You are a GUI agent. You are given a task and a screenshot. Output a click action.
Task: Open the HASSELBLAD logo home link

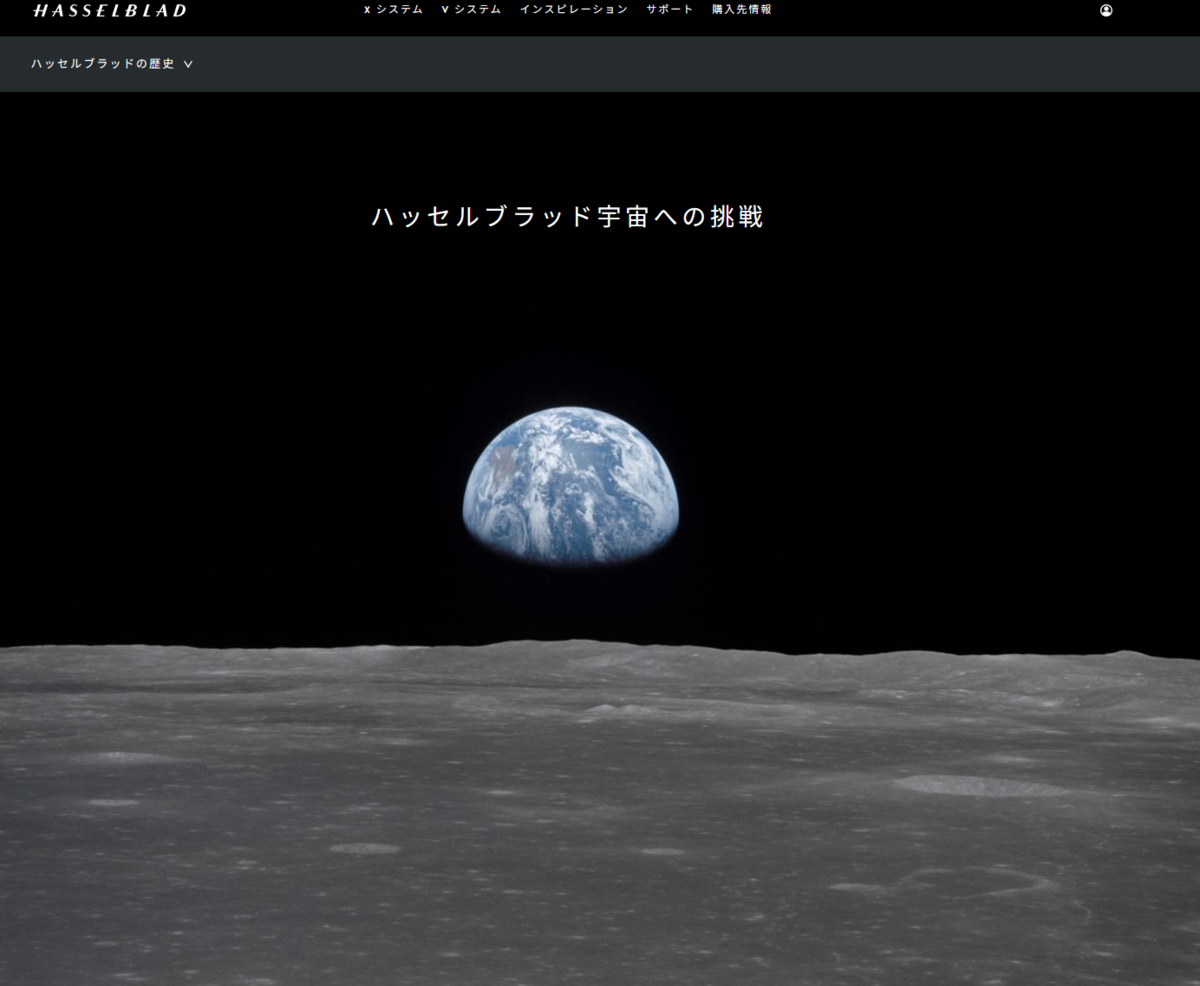click(x=109, y=11)
